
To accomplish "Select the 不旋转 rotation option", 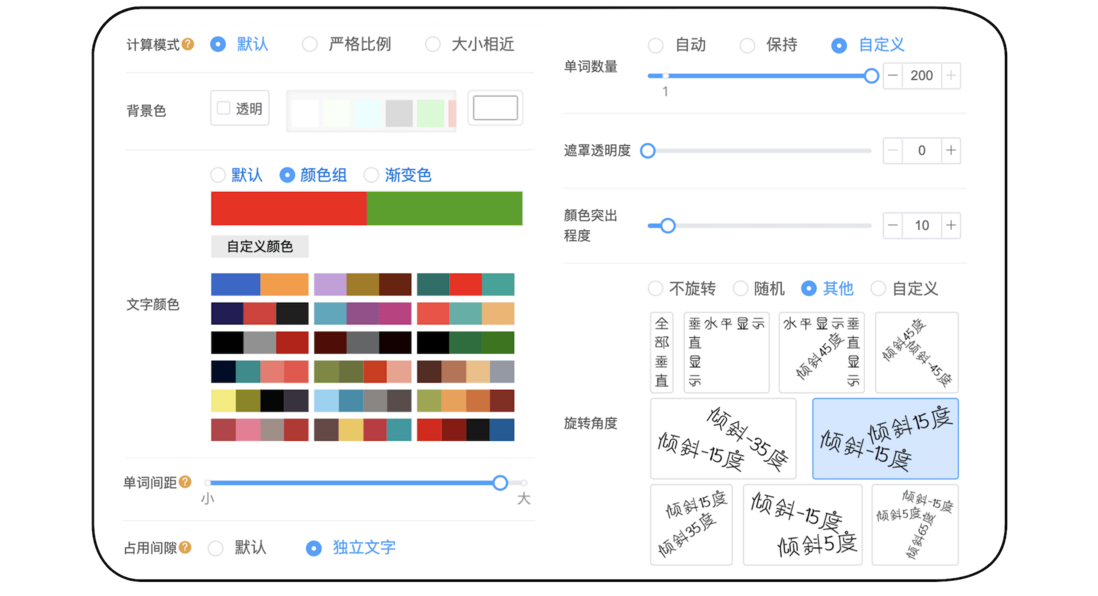I will pos(655,288).
